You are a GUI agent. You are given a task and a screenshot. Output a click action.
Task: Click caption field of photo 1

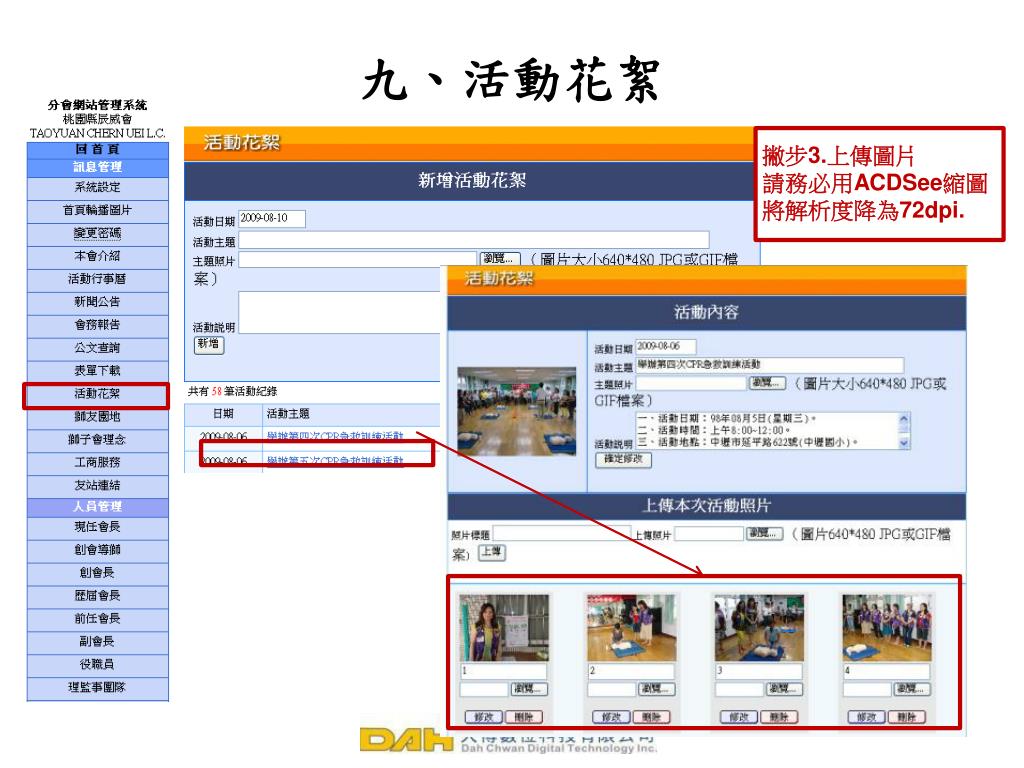point(504,671)
